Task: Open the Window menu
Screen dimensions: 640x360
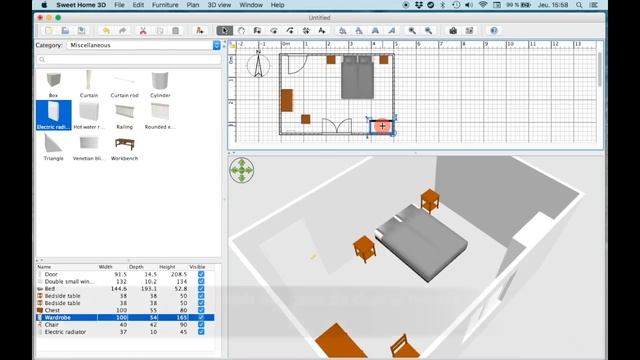Action: tap(251, 5)
